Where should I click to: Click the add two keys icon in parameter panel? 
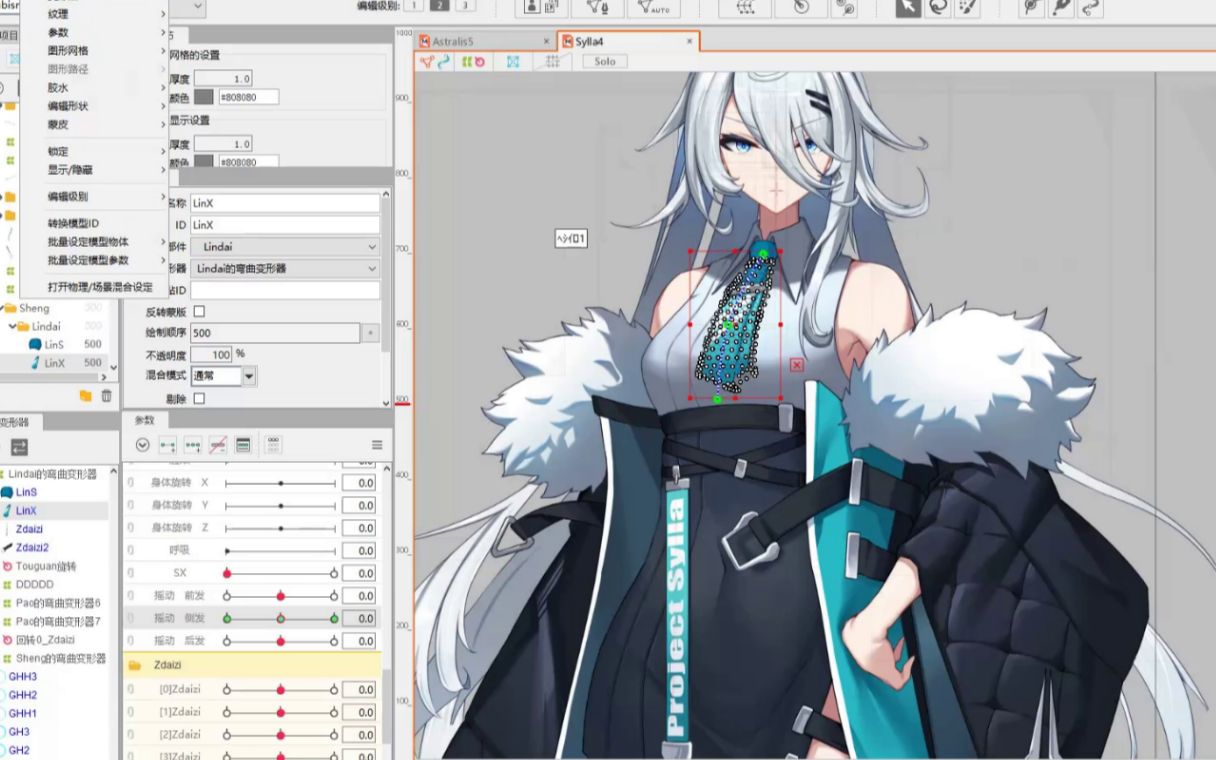pyautogui.click(x=168, y=445)
